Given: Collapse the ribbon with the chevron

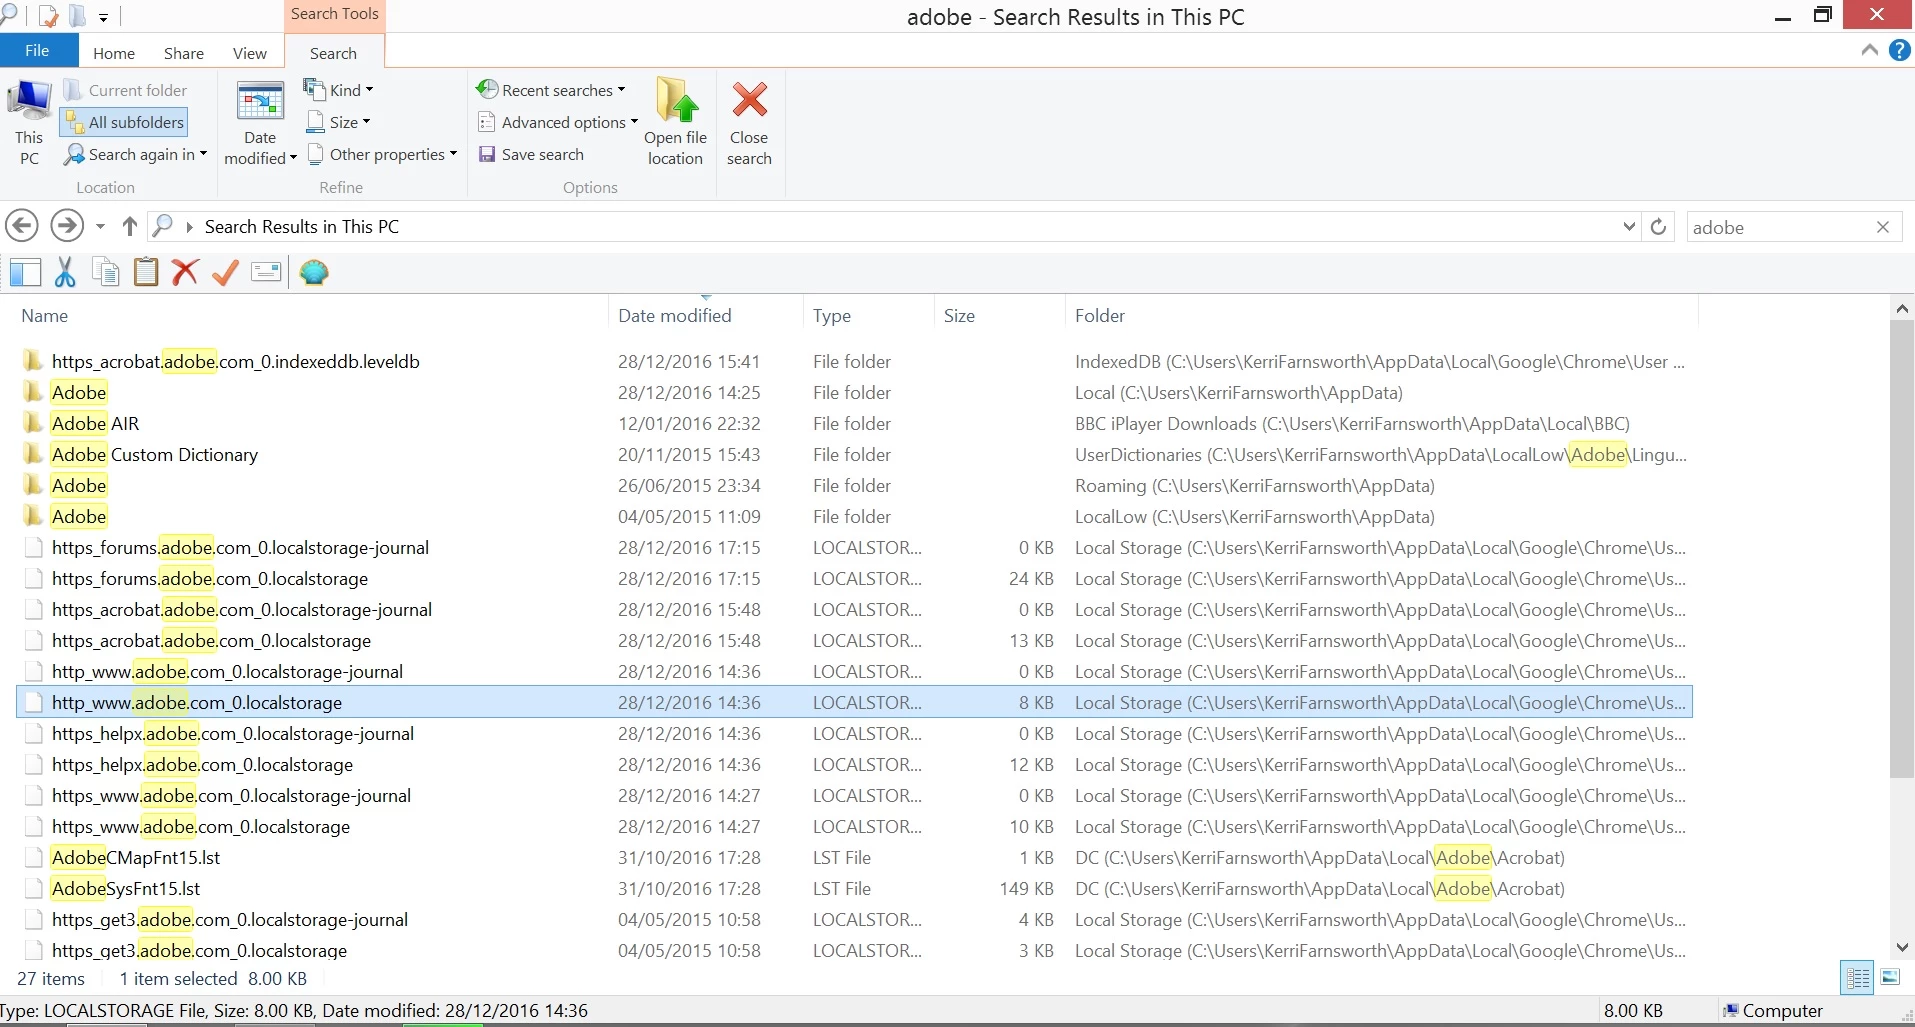Looking at the screenshot, I should click(1869, 50).
